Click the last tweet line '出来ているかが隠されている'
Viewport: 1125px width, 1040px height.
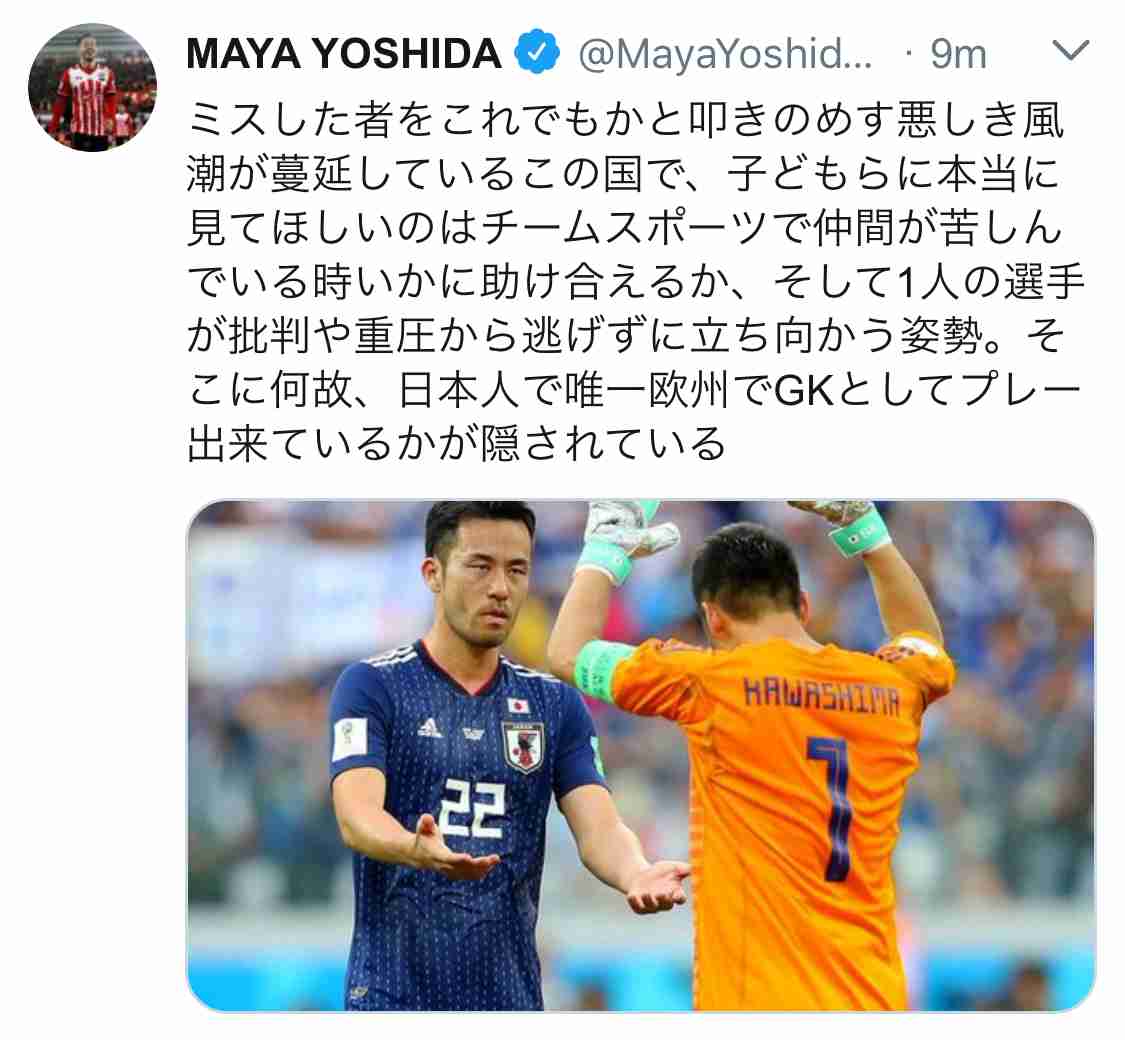pos(456,444)
